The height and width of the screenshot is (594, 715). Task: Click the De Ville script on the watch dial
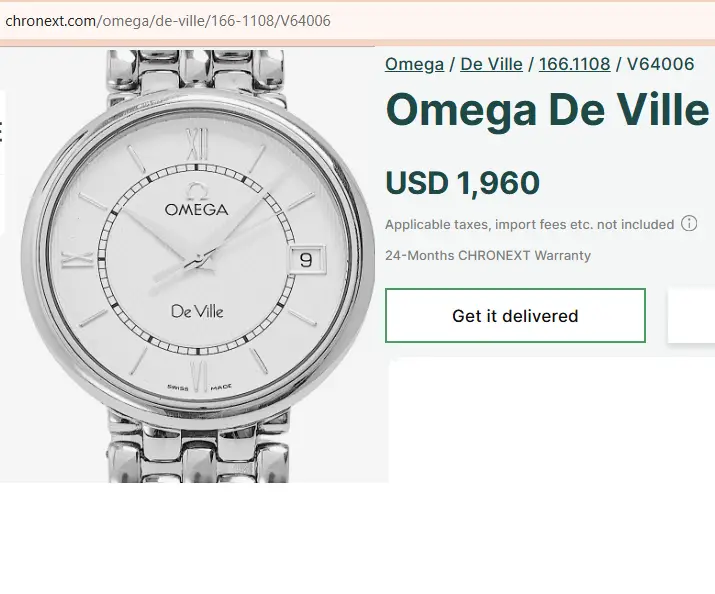click(x=197, y=312)
